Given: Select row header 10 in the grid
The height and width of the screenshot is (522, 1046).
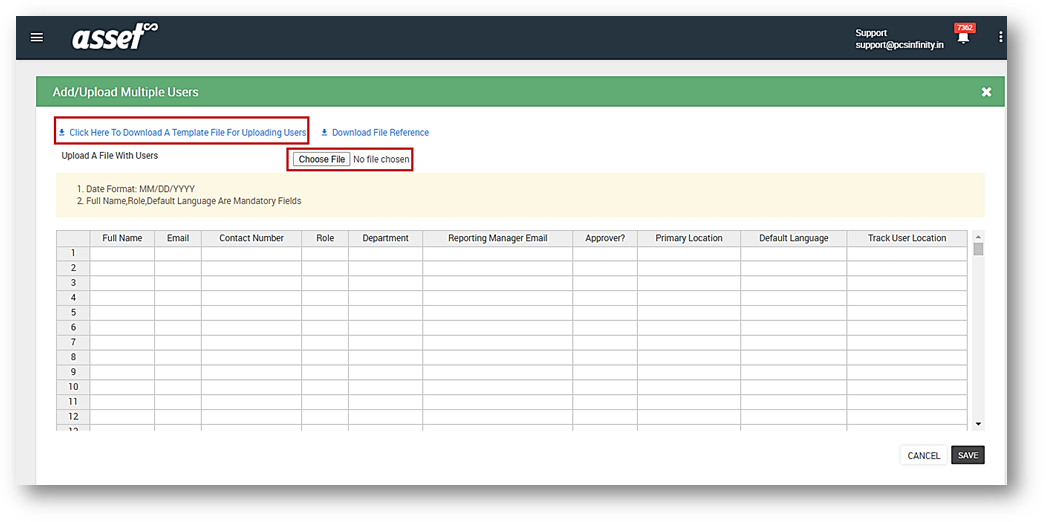Looking at the screenshot, I should 73,387.
